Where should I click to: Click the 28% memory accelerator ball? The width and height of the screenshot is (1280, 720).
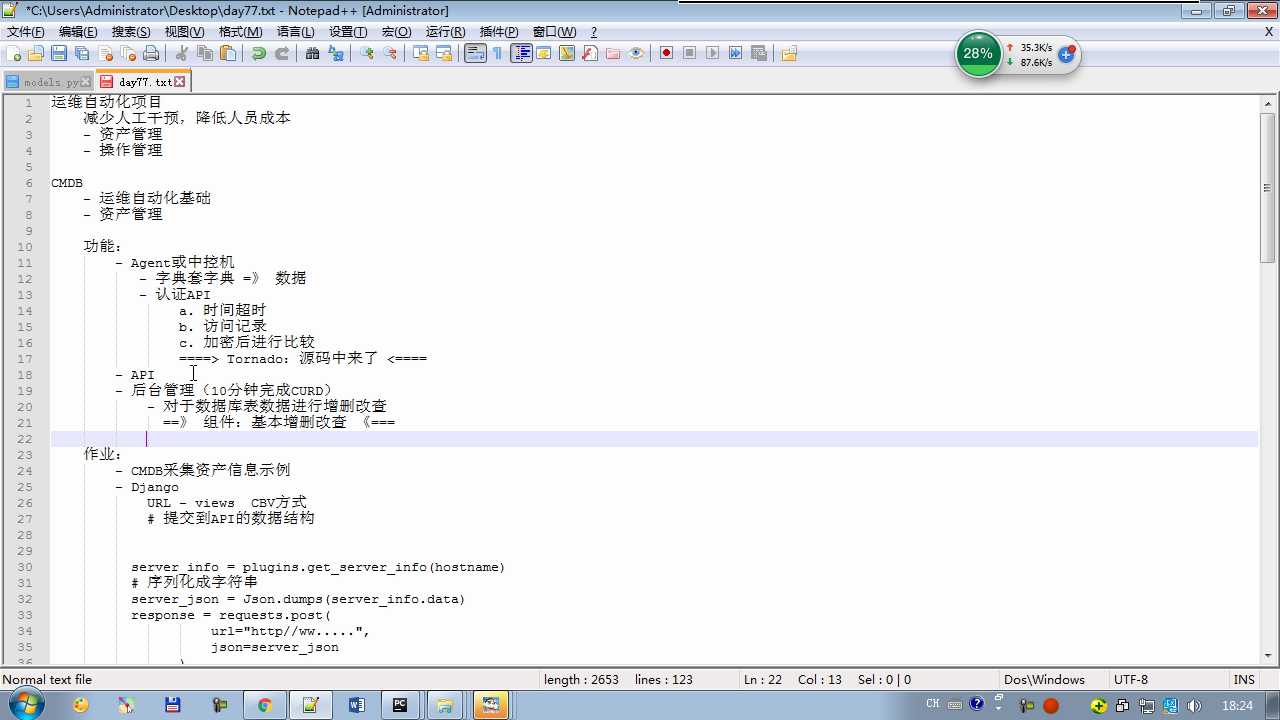(x=978, y=54)
